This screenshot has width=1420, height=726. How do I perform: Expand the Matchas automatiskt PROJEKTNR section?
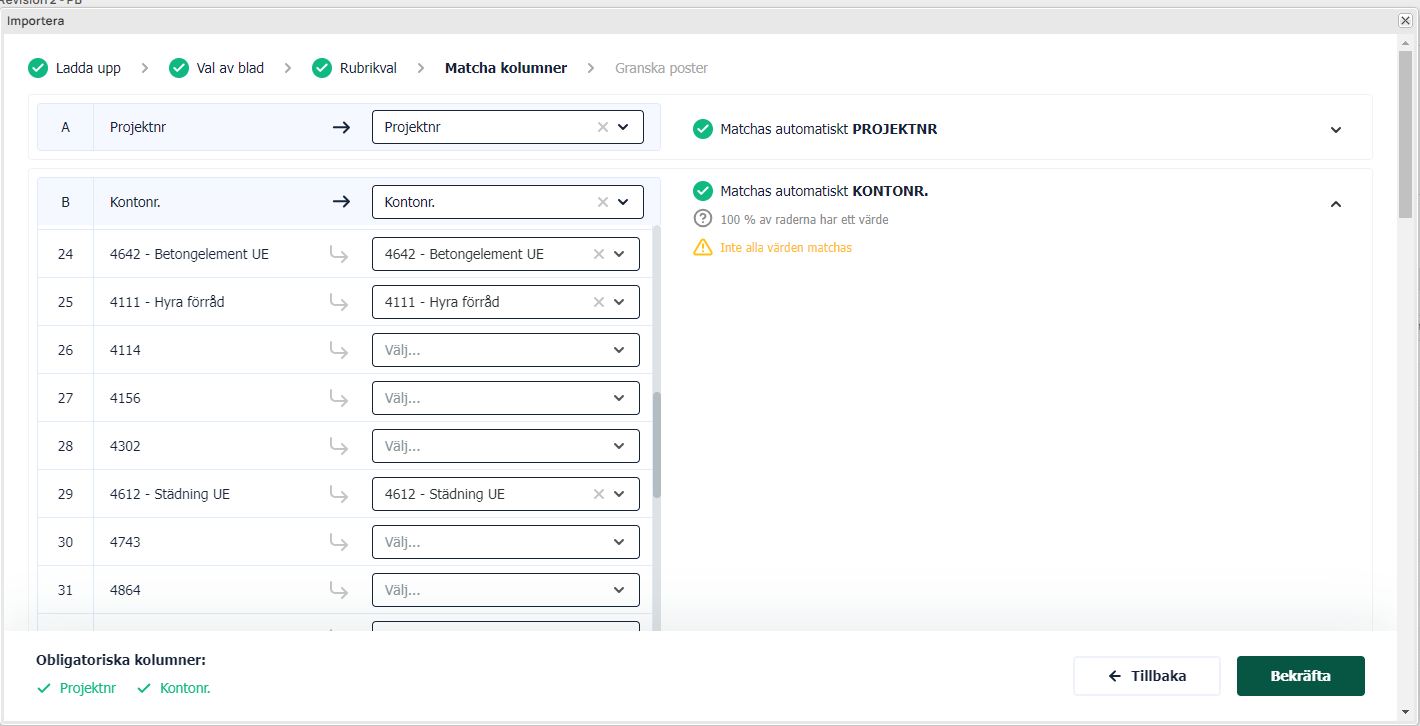[1335, 130]
